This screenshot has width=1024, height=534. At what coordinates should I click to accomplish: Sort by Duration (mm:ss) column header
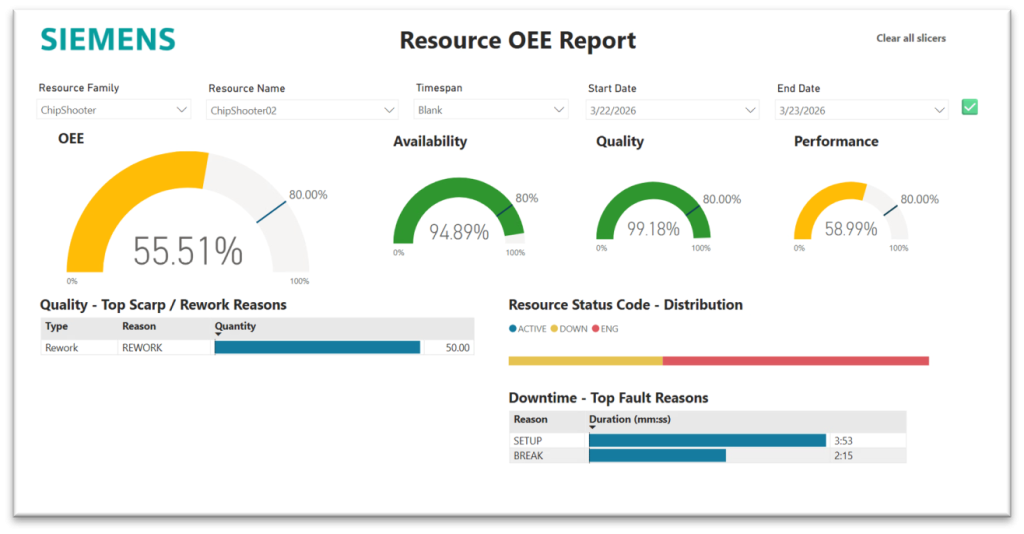coord(630,419)
